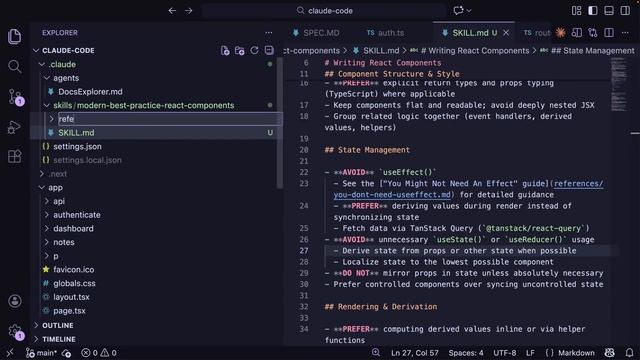640x360 pixels.
Task: Change indentation via Spaces: 4
Action: click(466, 353)
